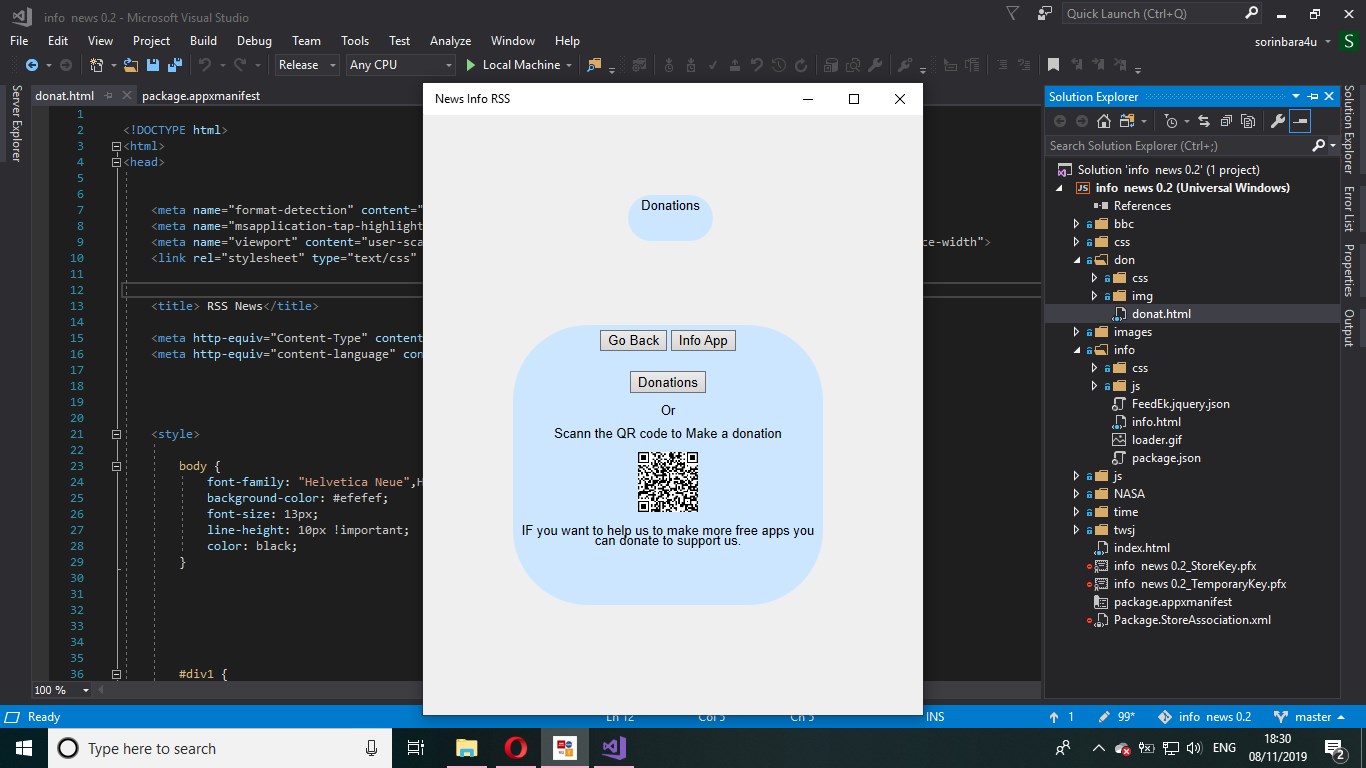Click Collapse All in Solution Explorer
Image resolution: width=1366 pixels, height=768 pixels.
click(x=1226, y=121)
